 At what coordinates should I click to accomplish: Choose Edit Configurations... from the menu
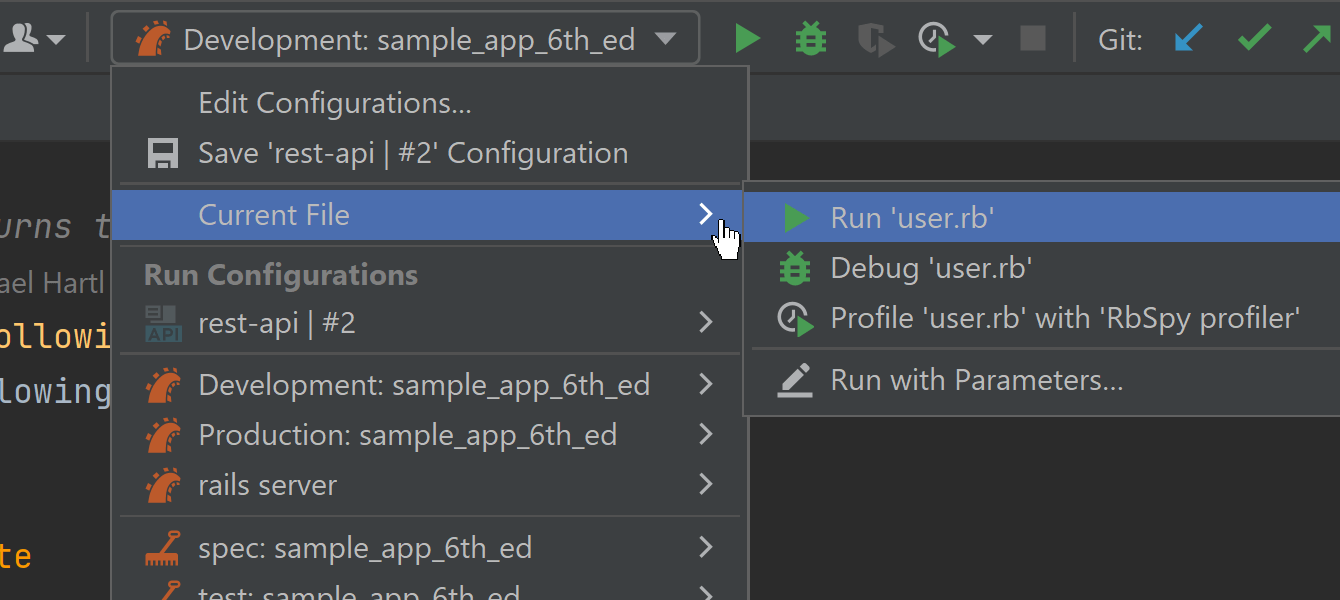(x=335, y=103)
